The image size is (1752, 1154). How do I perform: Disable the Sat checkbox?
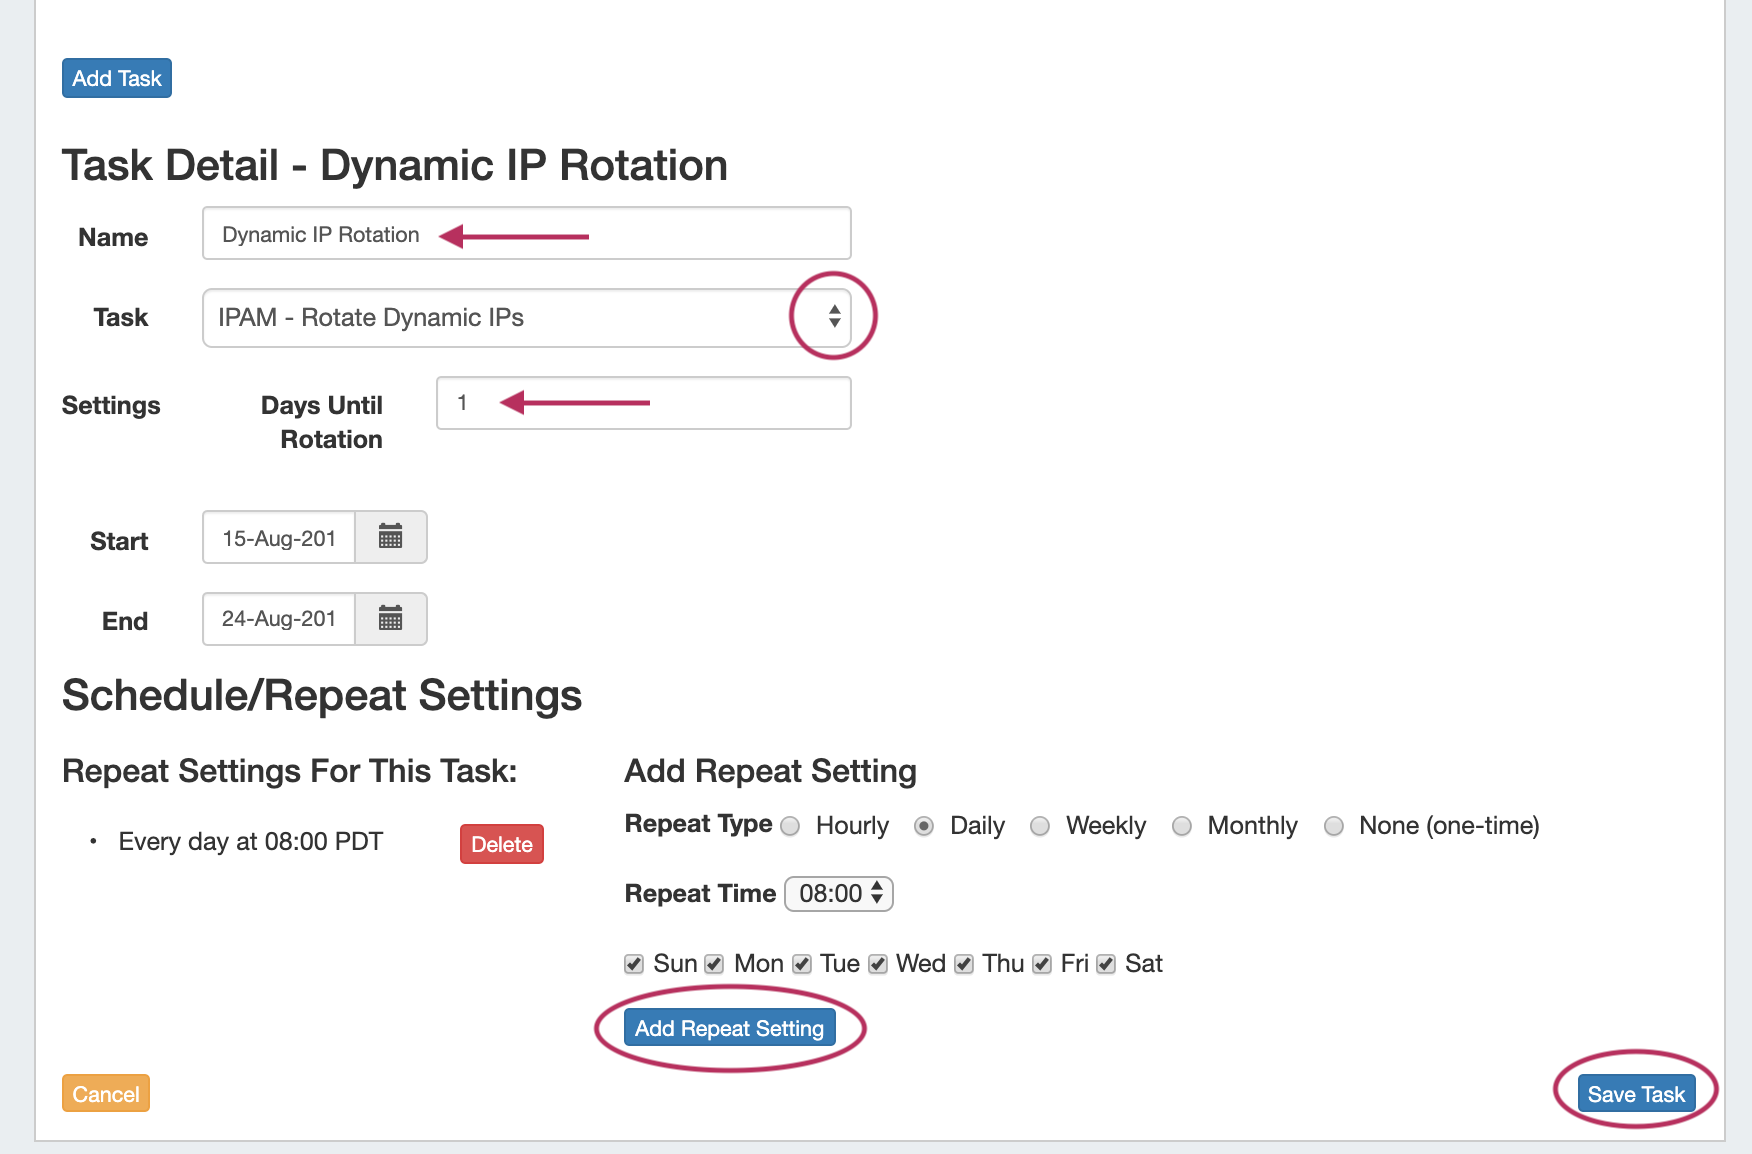(1106, 964)
